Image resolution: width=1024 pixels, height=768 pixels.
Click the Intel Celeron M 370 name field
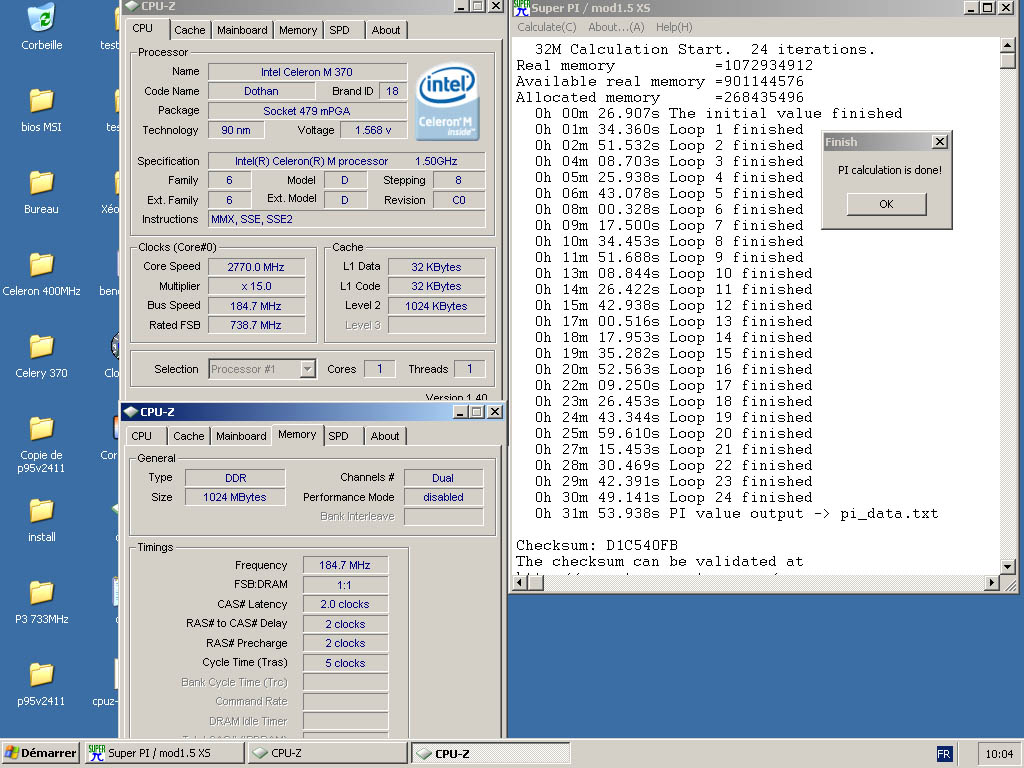pos(307,72)
